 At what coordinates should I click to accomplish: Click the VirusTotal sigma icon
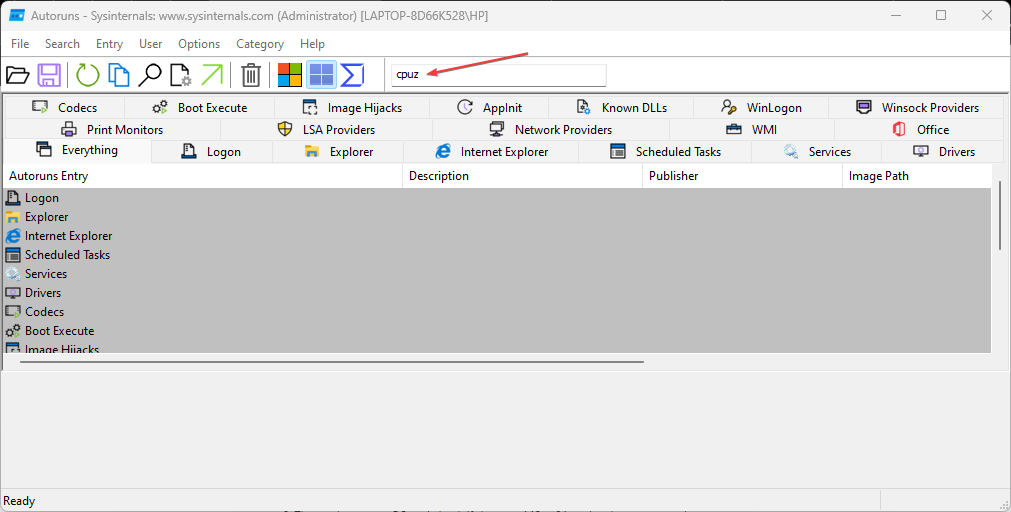coord(352,75)
